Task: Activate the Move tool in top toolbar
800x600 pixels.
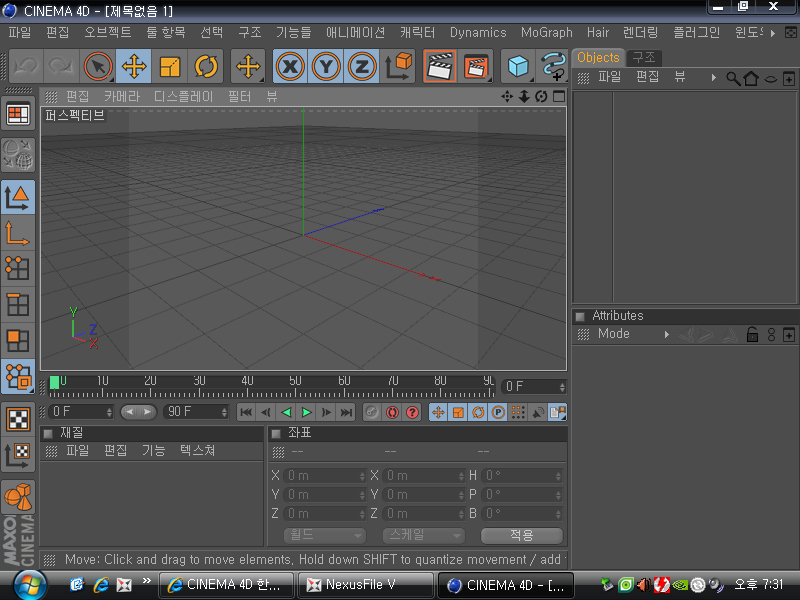Action: pyautogui.click(x=134, y=66)
